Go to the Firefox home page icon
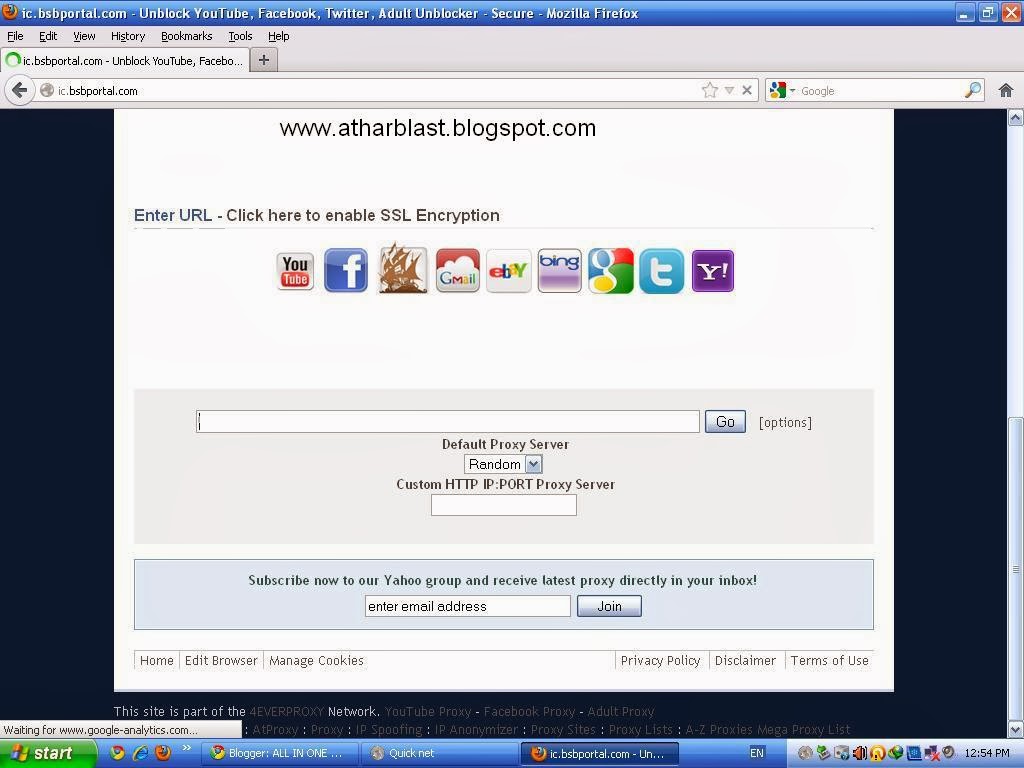Screen dimensions: 1024x768 [1006, 90]
